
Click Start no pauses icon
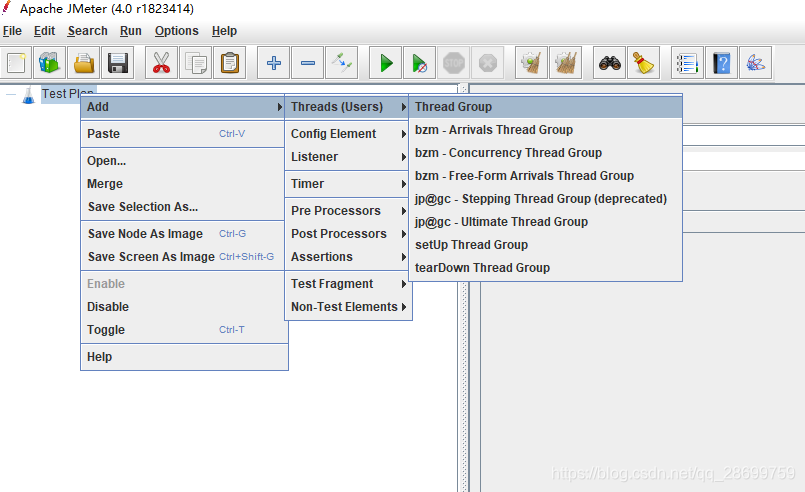point(419,63)
